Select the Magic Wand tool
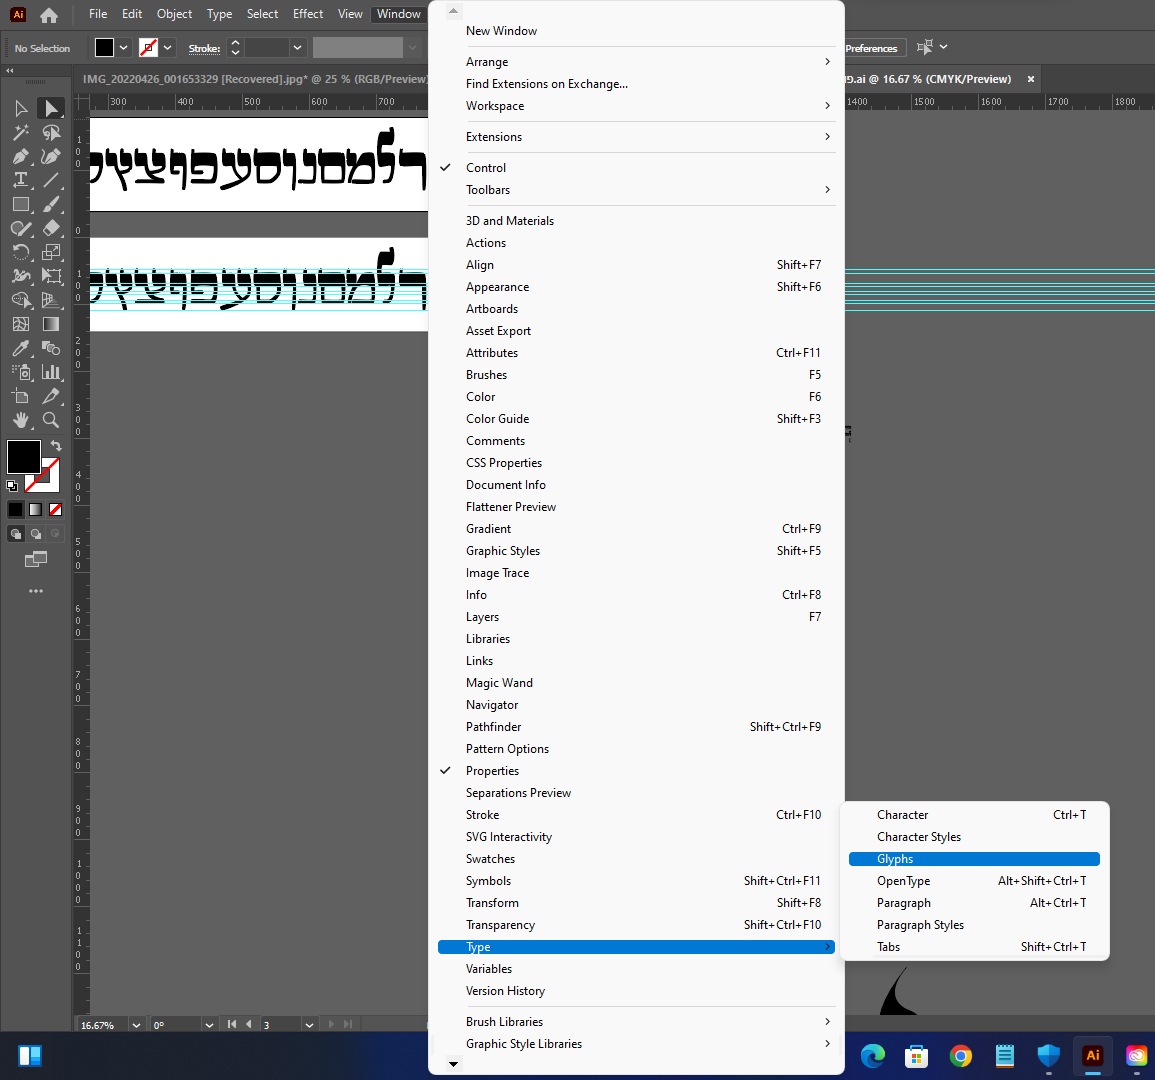This screenshot has width=1155, height=1080. [21, 133]
